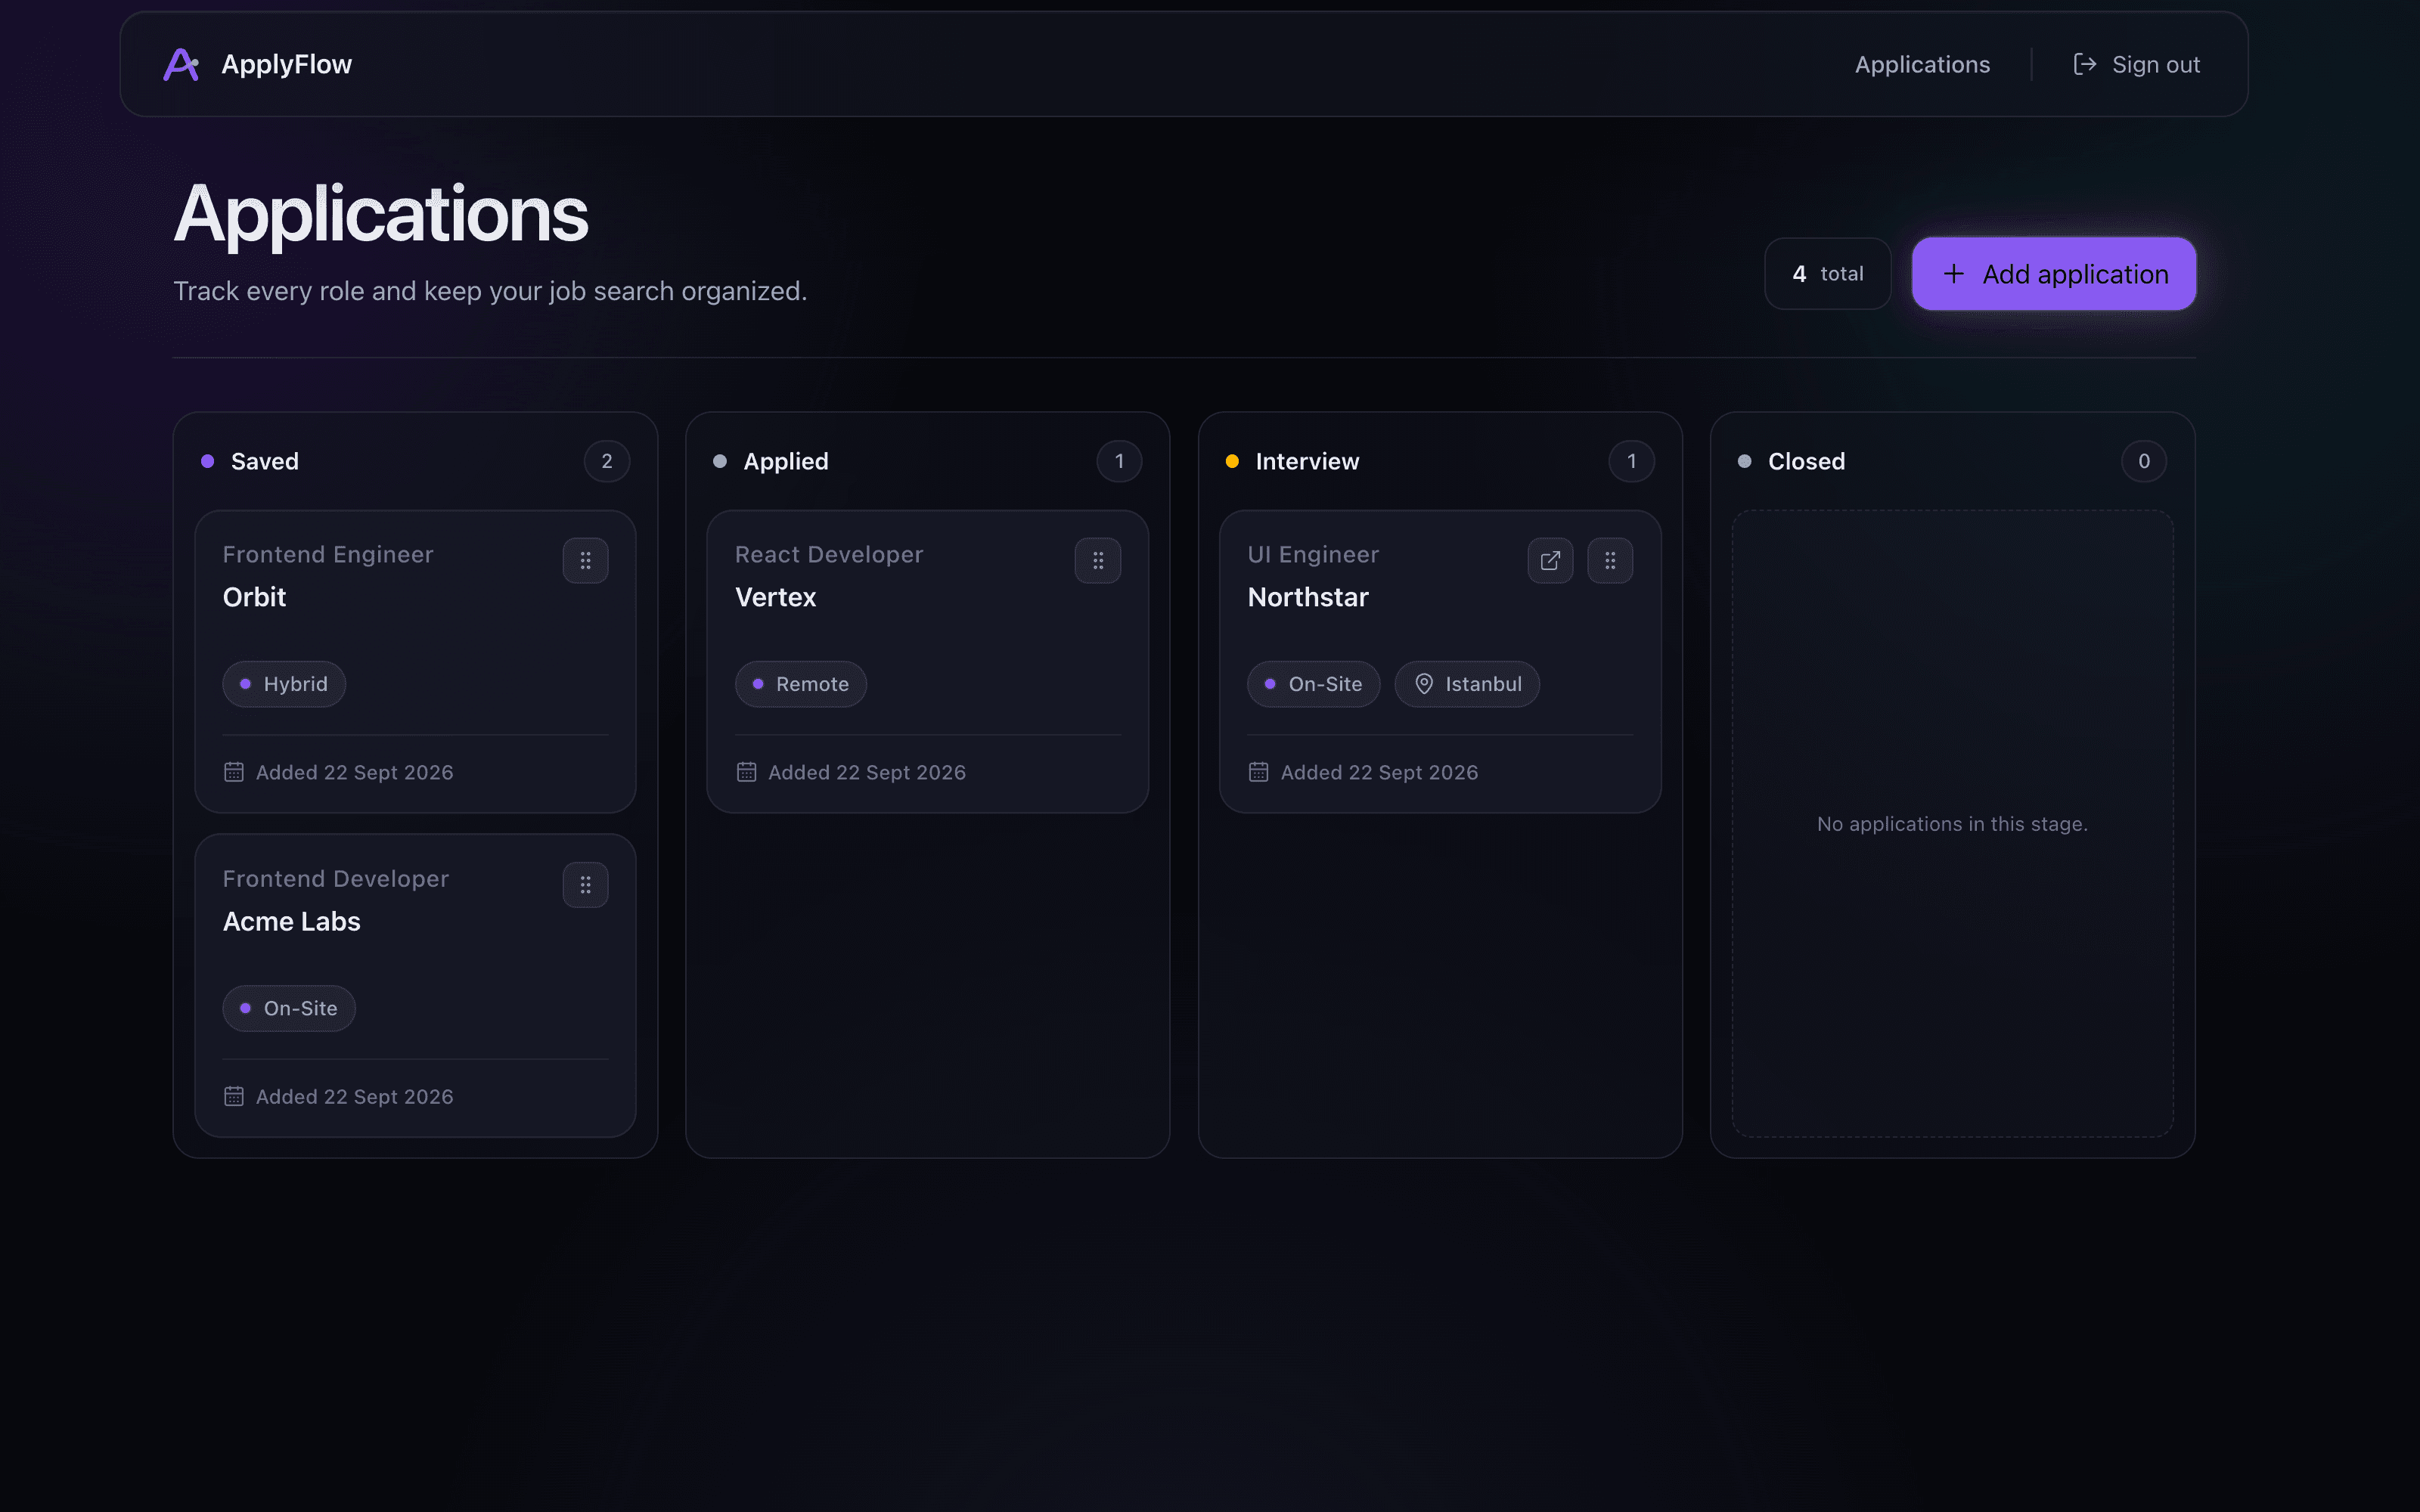Click the calendar icon on Northstar card
The width and height of the screenshot is (2420, 1512).
[1258, 771]
